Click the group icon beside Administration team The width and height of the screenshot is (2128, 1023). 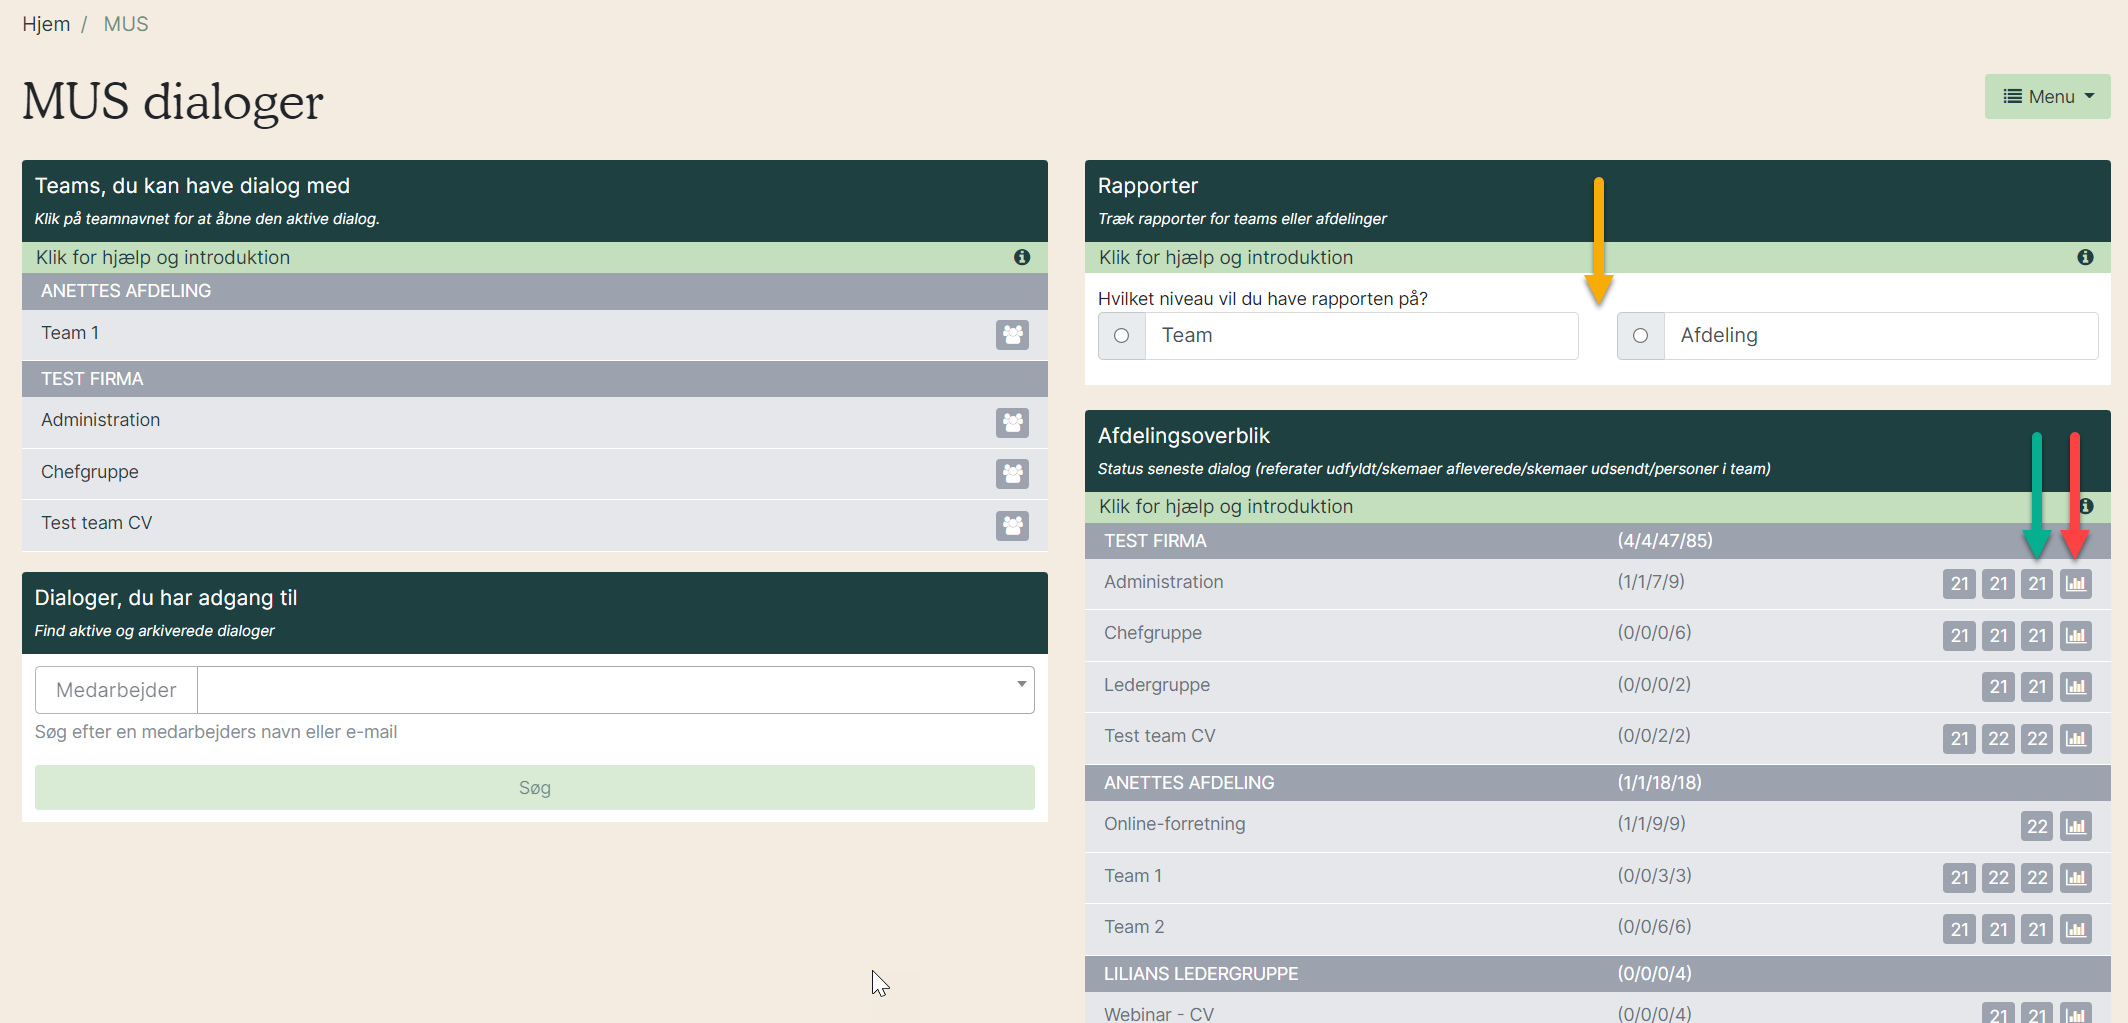[x=1012, y=422]
